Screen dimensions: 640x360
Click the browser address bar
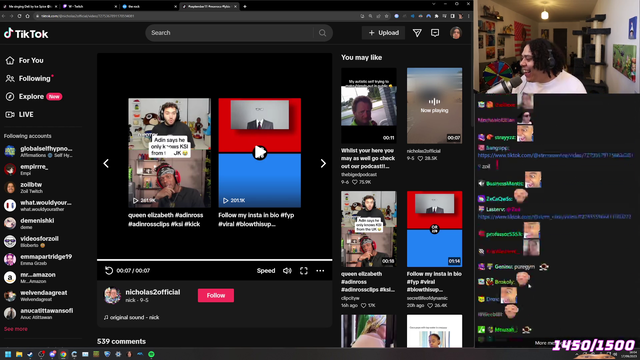(x=196, y=16)
